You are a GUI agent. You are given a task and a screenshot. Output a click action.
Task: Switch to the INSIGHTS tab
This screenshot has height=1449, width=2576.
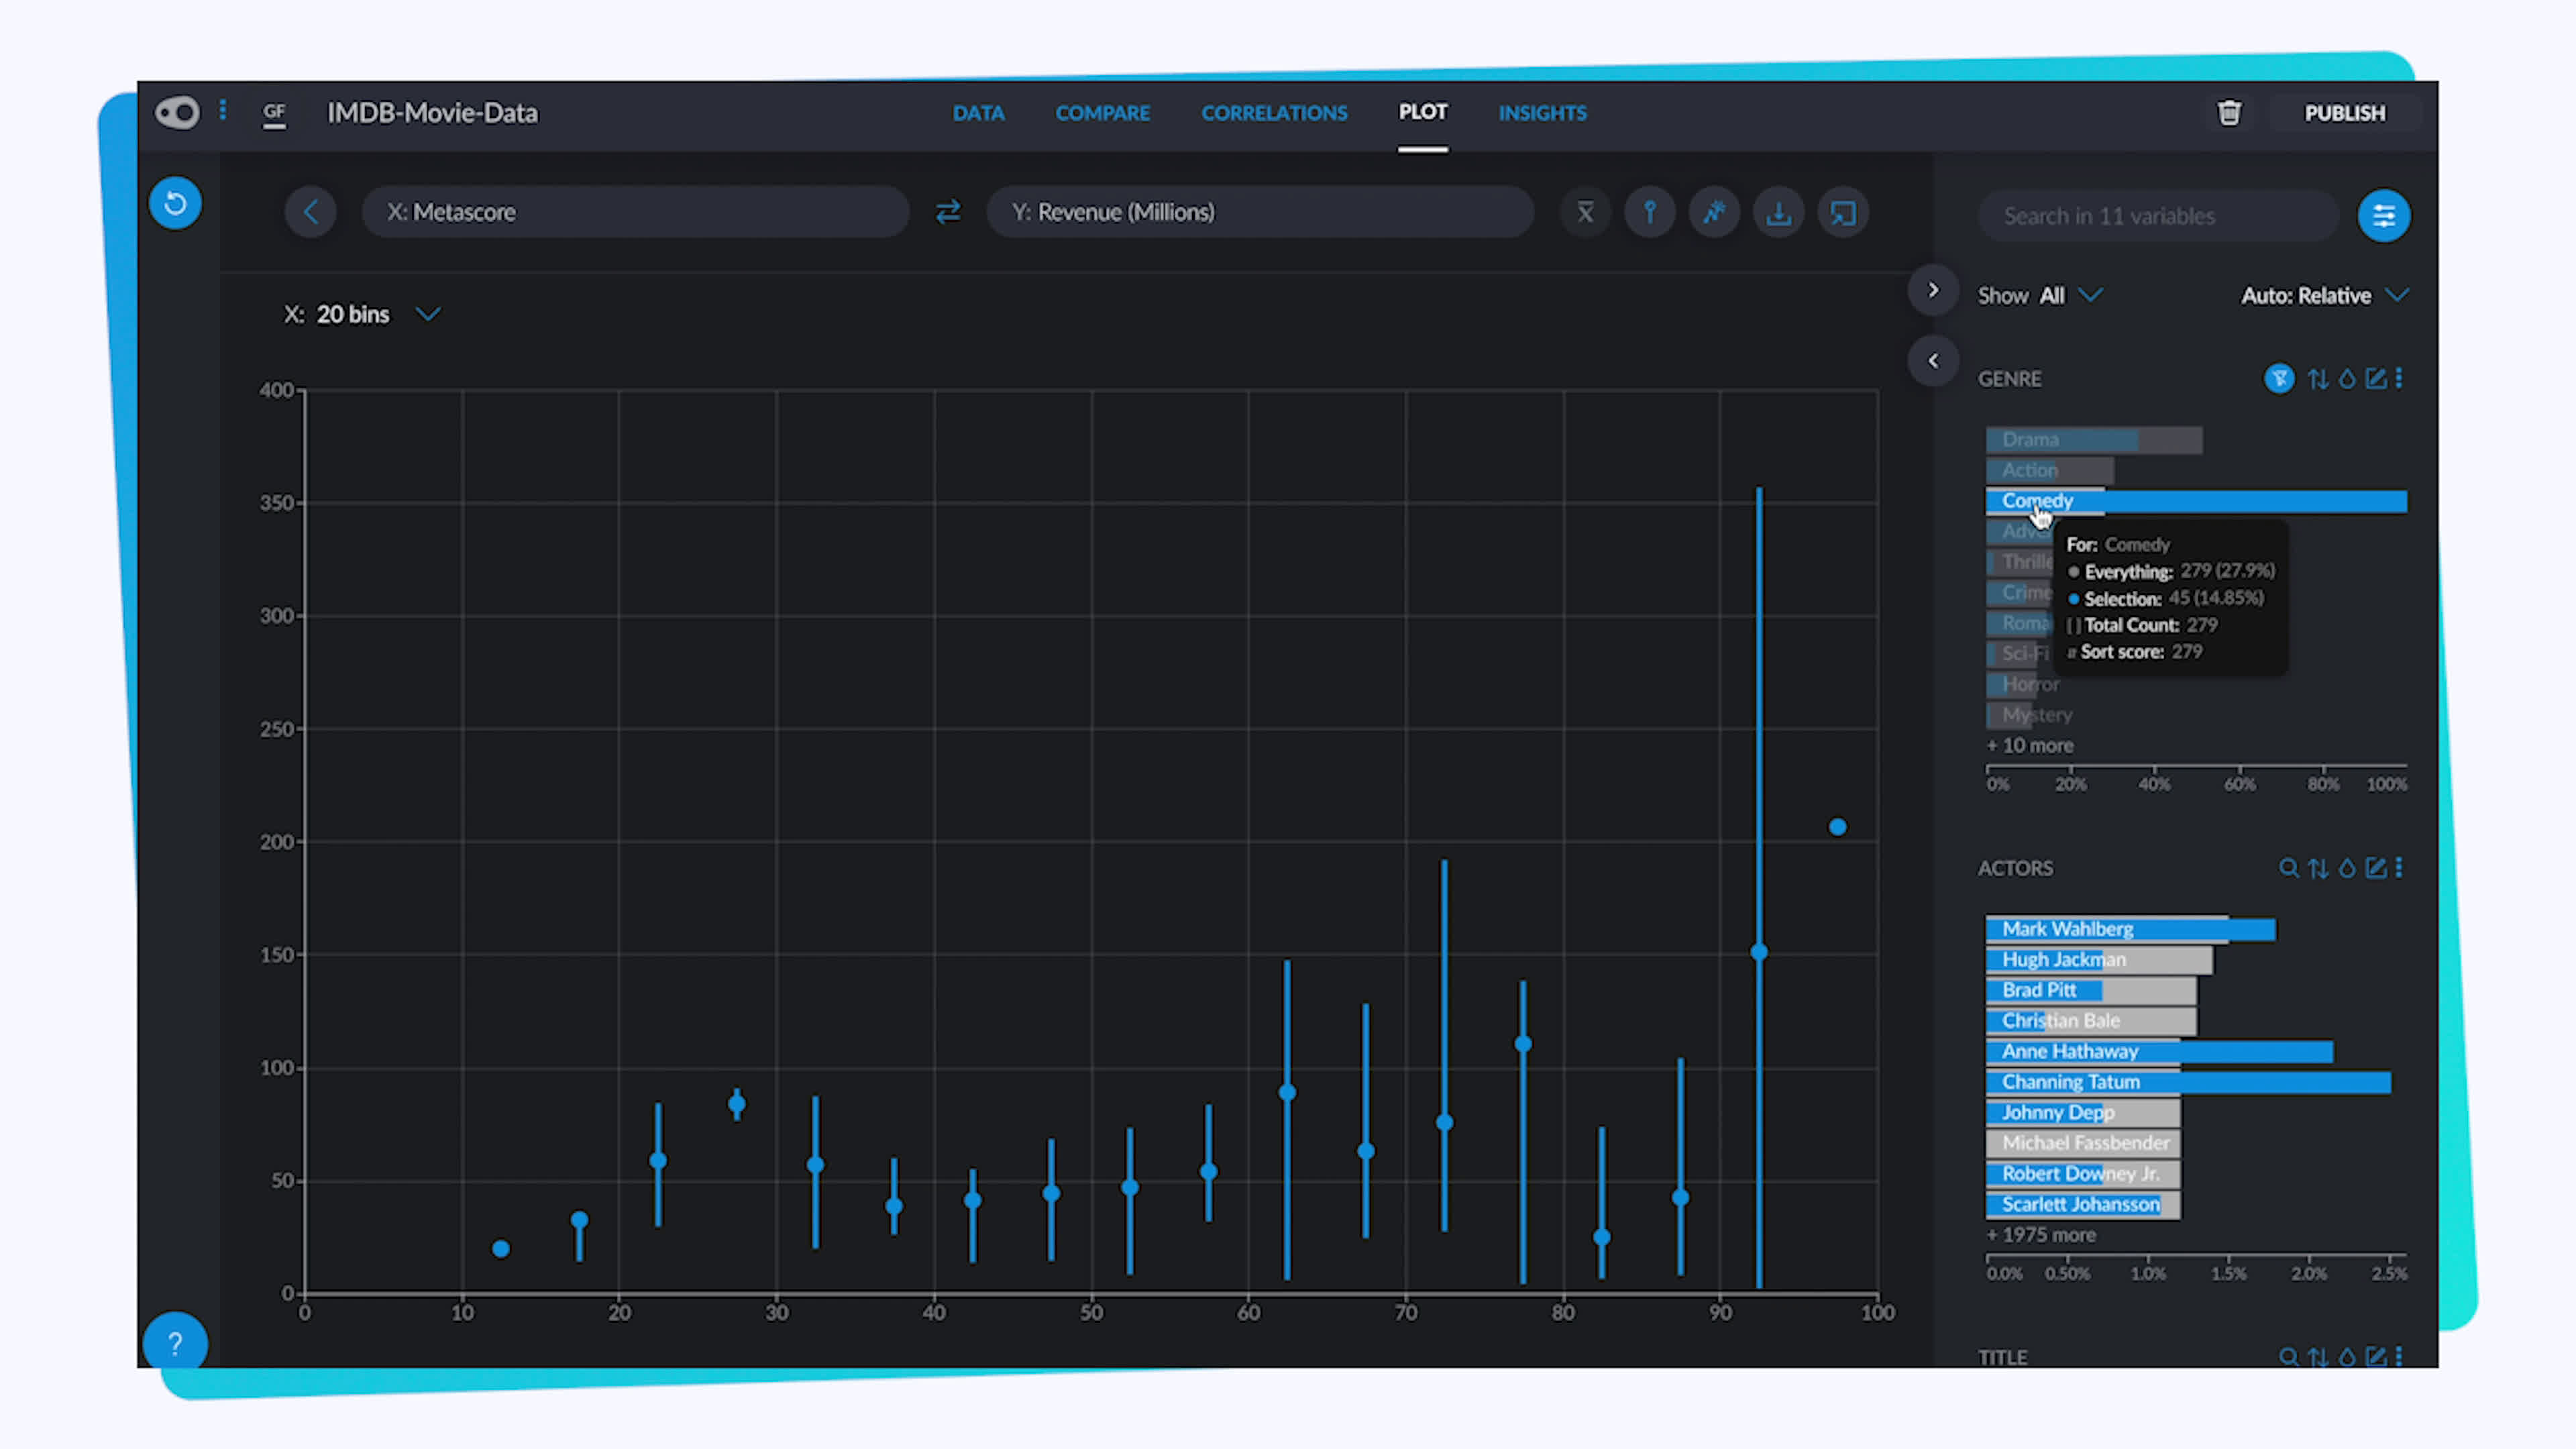1542,113
